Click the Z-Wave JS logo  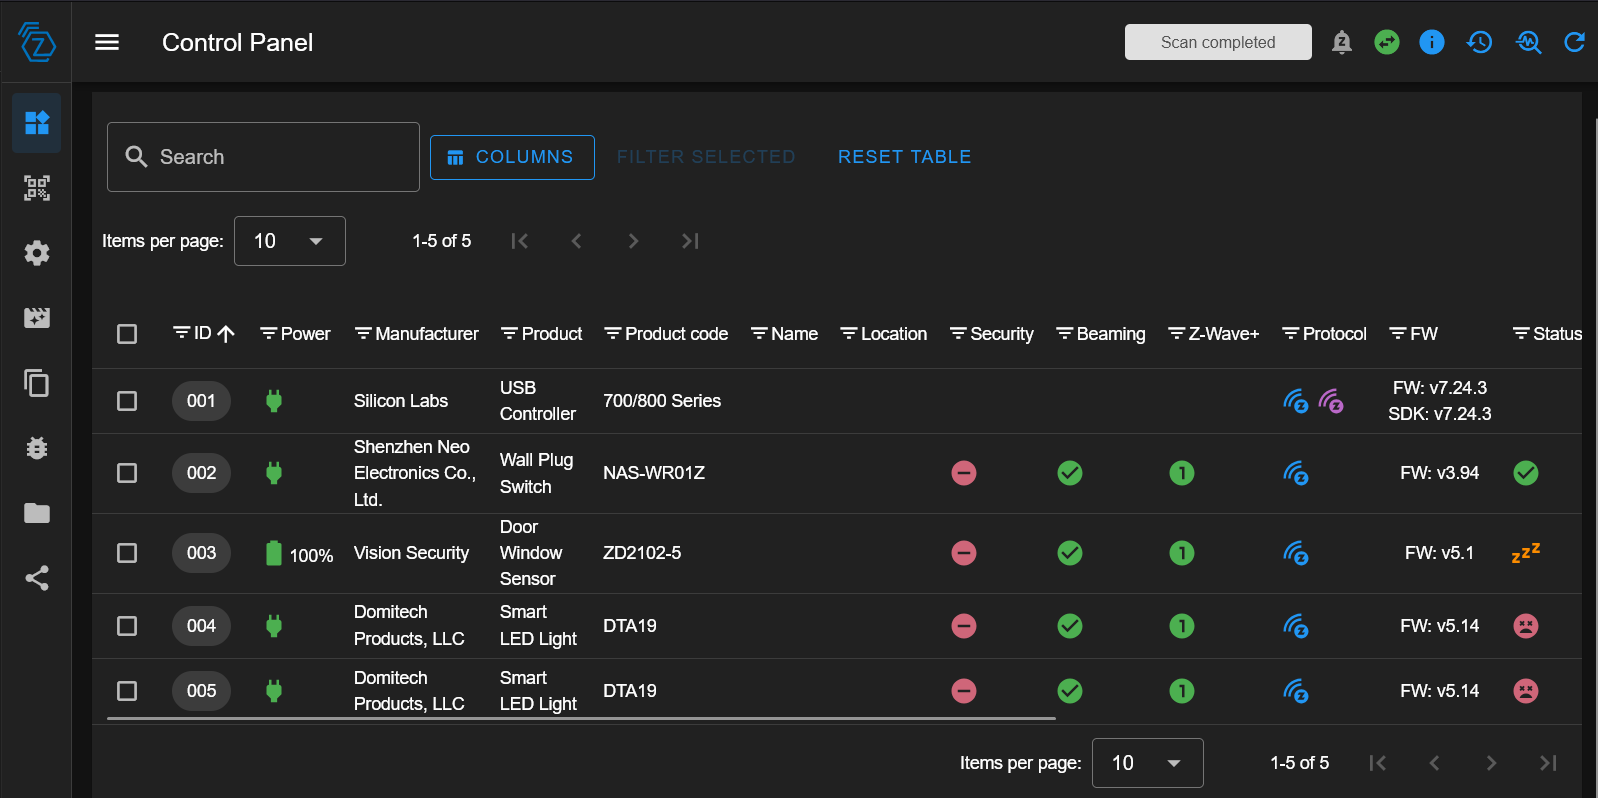pyautogui.click(x=37, y=42)
